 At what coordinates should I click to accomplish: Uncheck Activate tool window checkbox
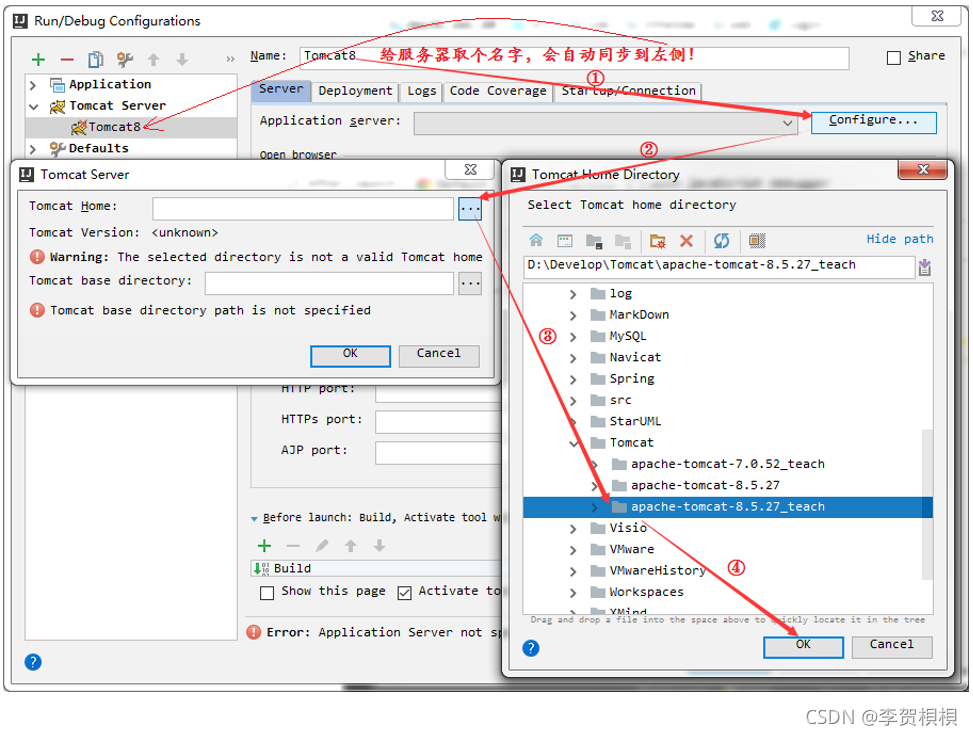pos(404,593)
